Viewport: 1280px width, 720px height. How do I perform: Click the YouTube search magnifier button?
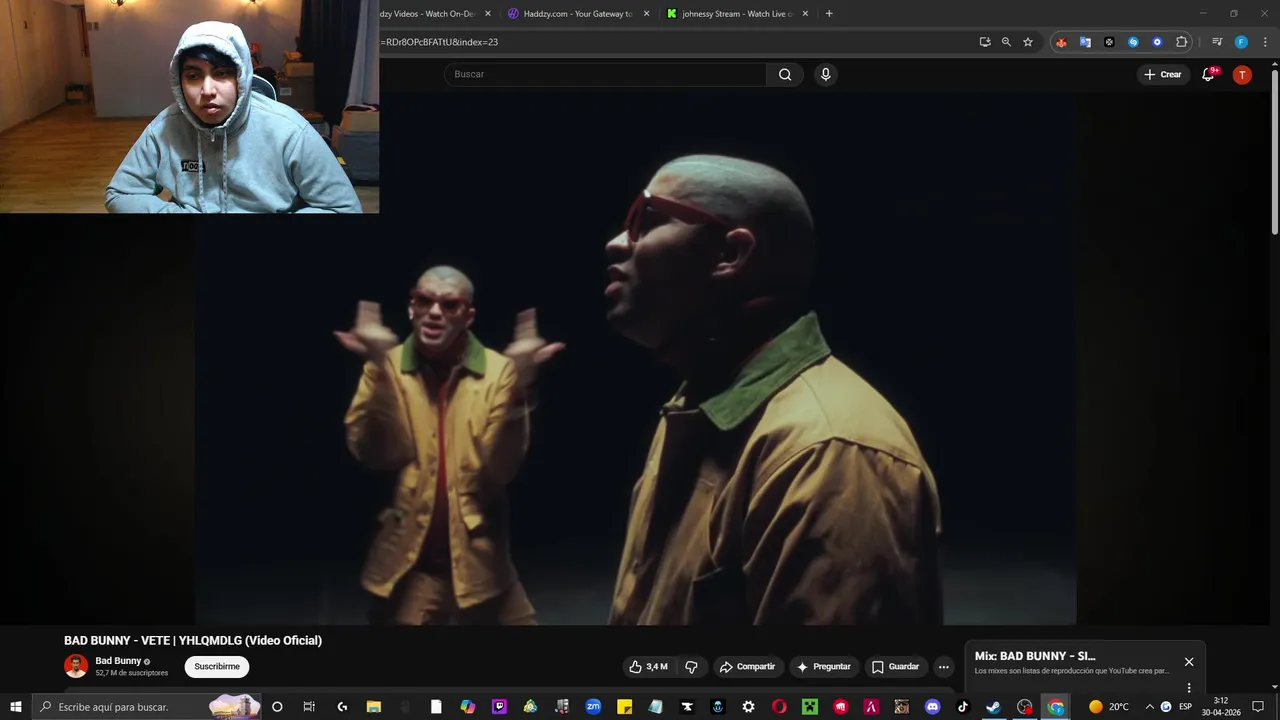[x=785, y=74]
